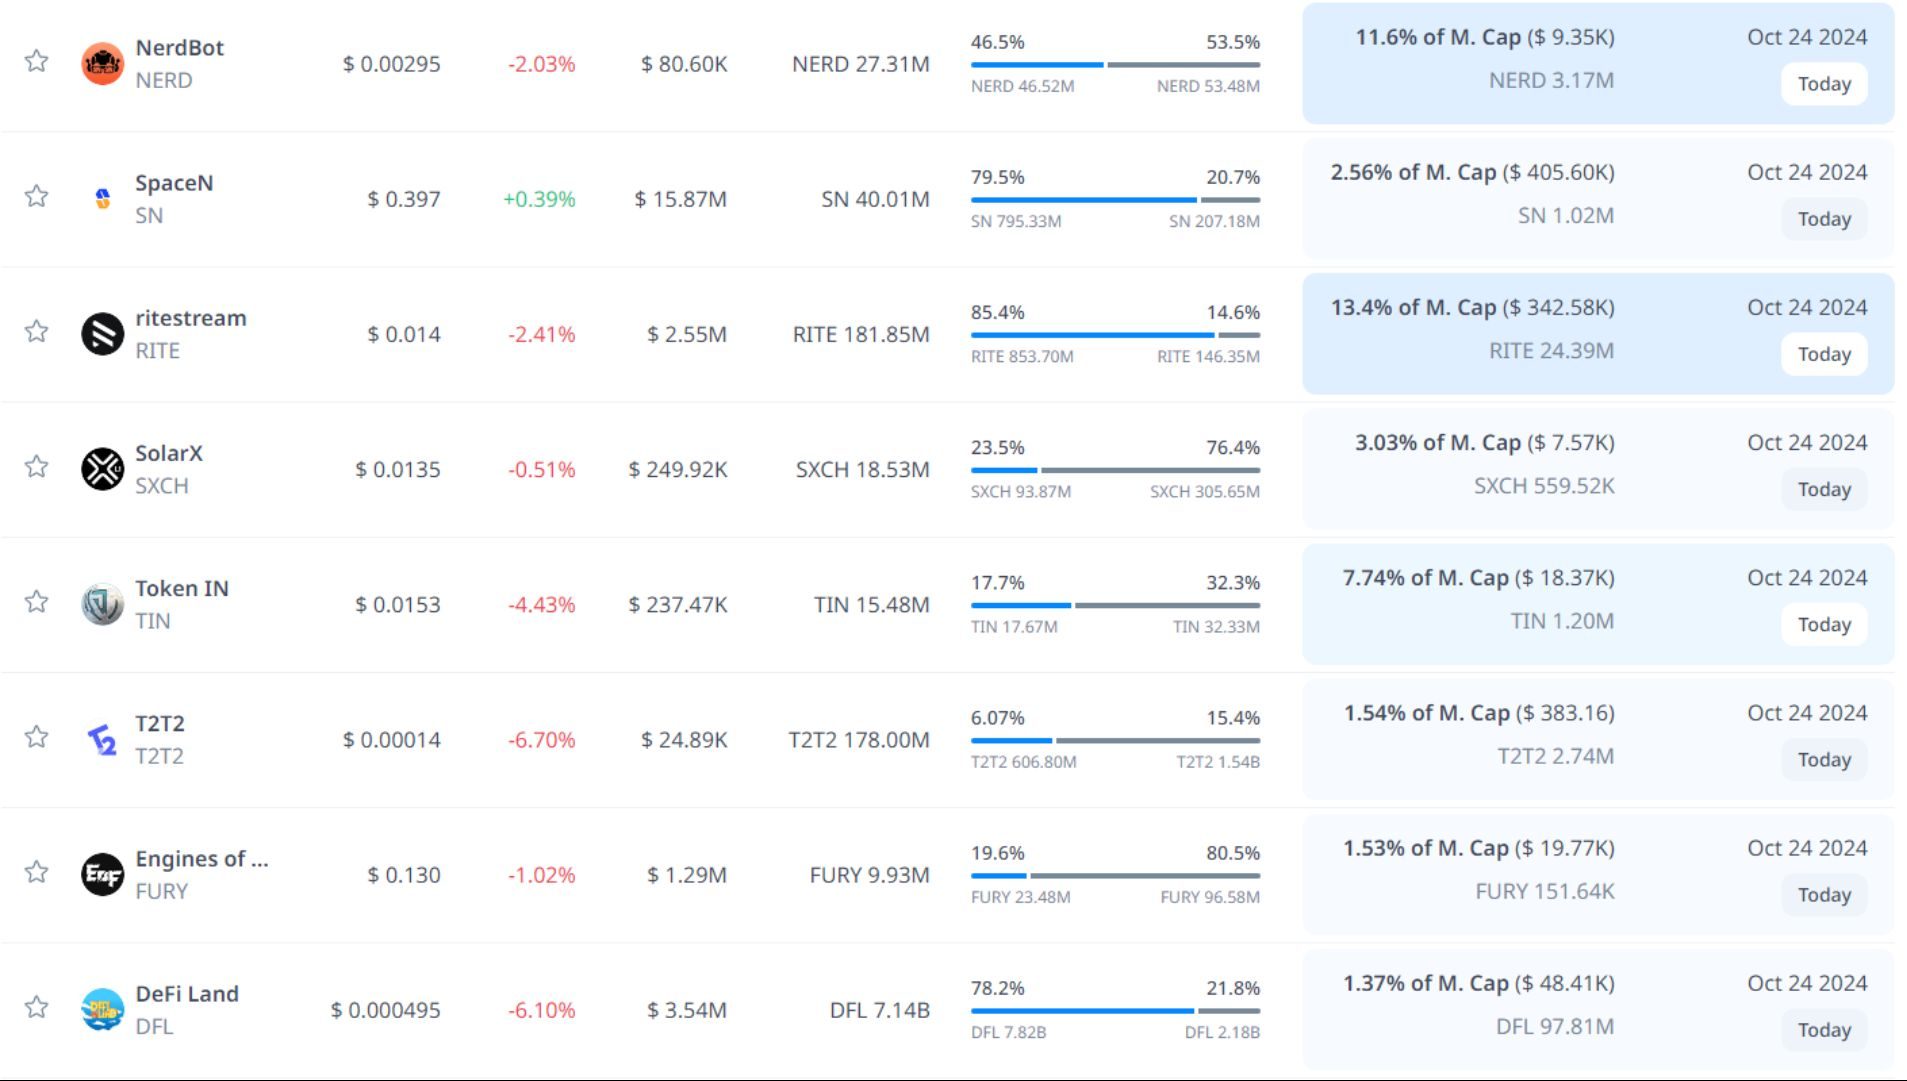Click the Token IN unlock progress bar
This screenshot has height=1081, width=1907.
[1114, 605]
